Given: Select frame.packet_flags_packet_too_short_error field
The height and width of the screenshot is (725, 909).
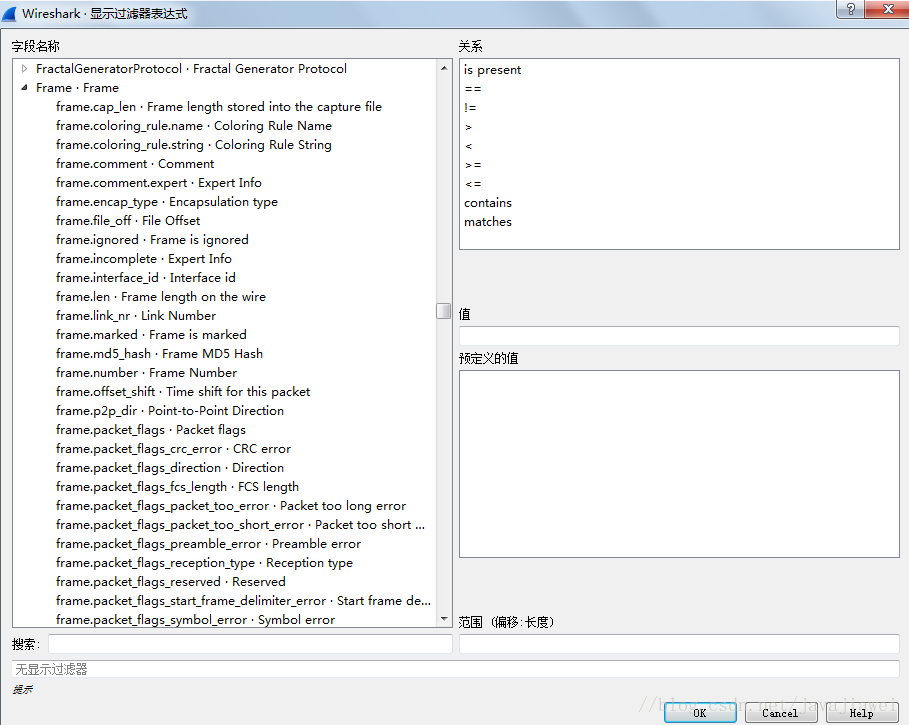Looking at the screenshot, I should [241, 525].
